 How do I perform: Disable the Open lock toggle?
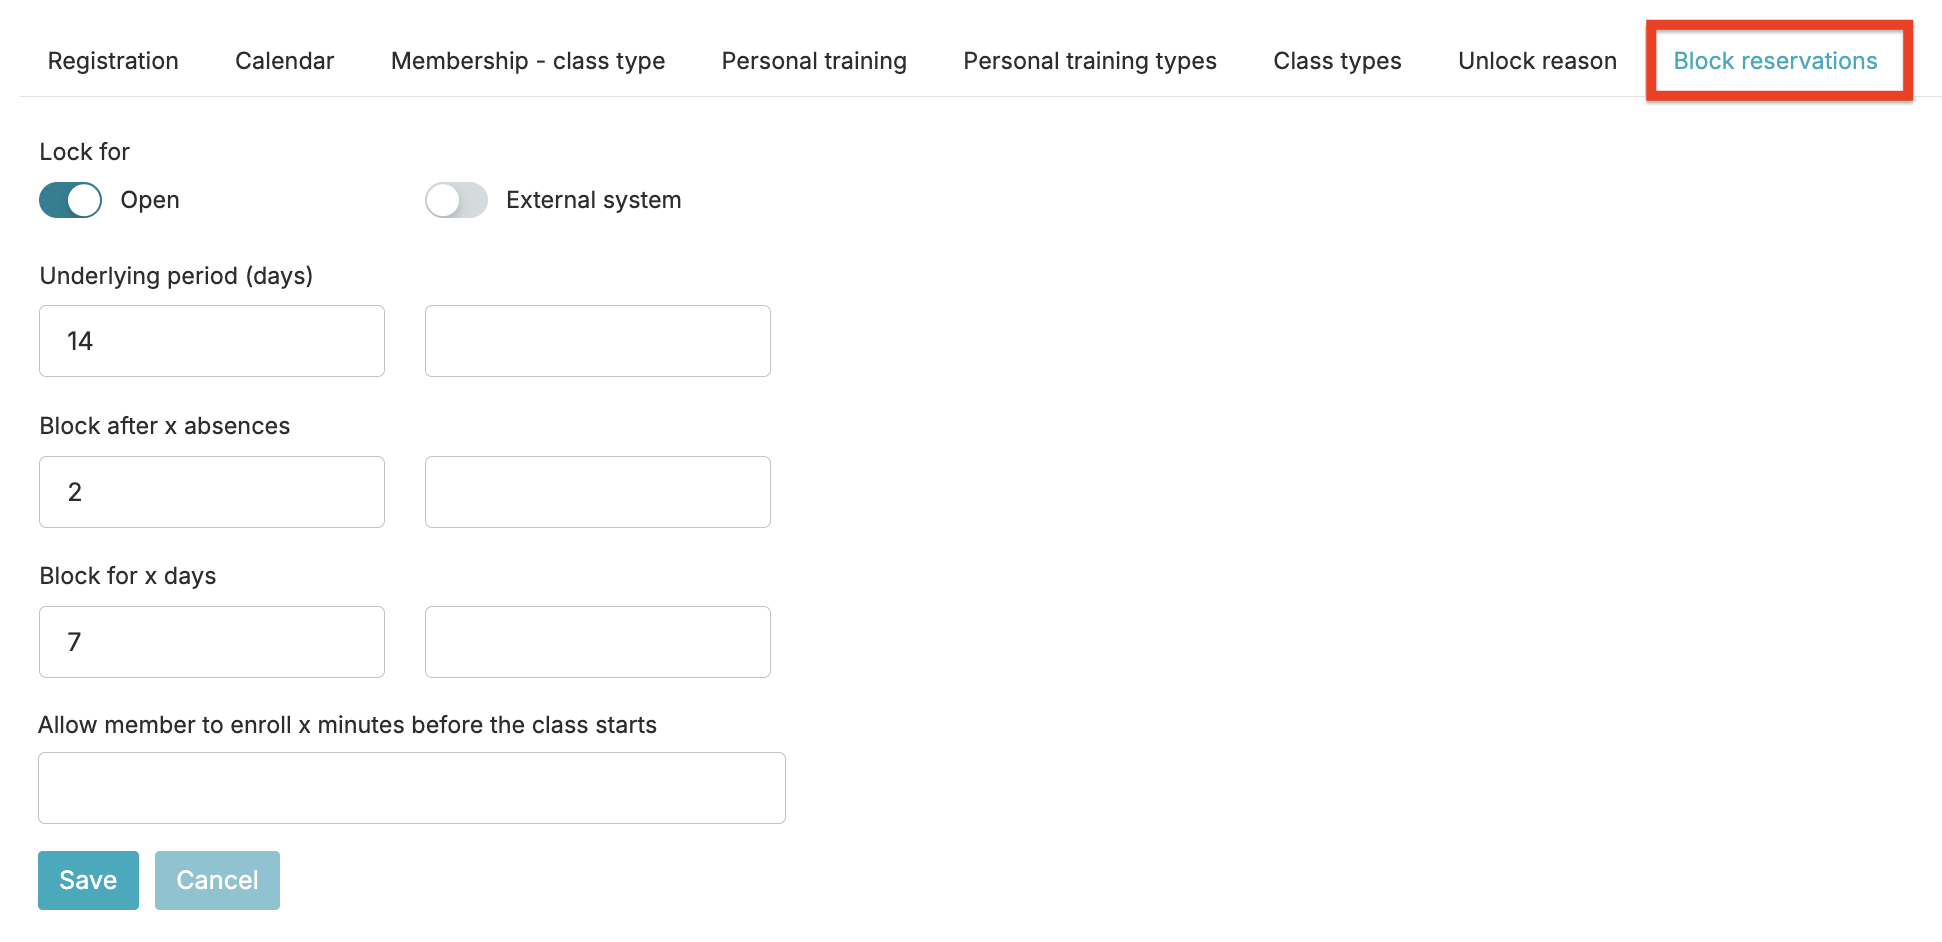tap(71, 200)
